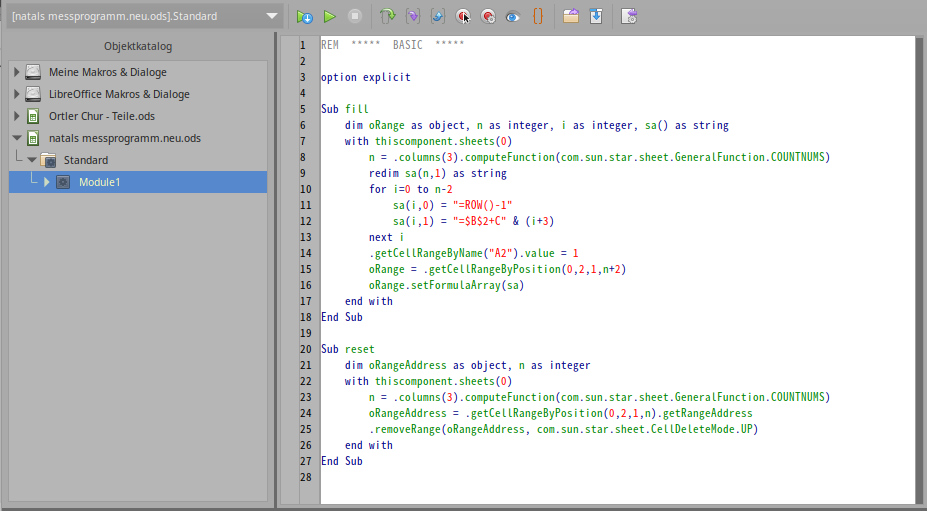Viewport: 927px width, 511px height.
Task: Collapse the natals messprogramm.neu.ods node
Action: pyautogui.click(x=17, y=138)
